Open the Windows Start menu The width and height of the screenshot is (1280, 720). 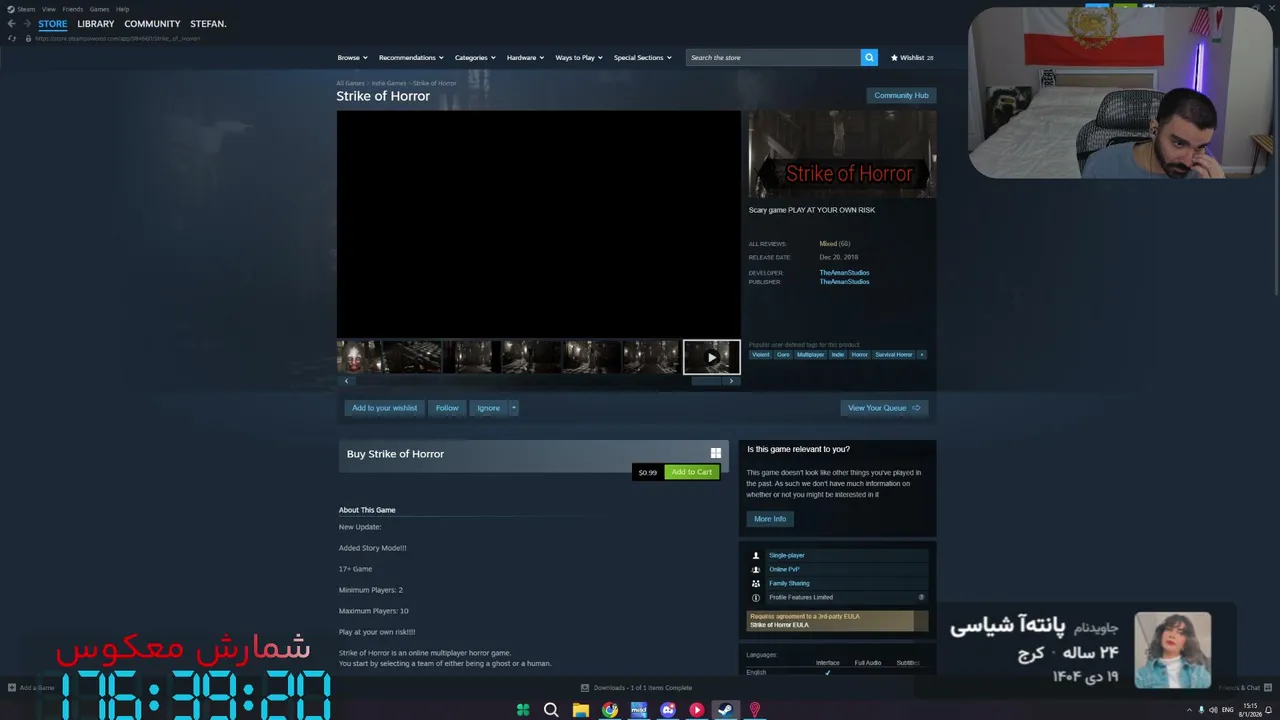[x=523, y=710]
